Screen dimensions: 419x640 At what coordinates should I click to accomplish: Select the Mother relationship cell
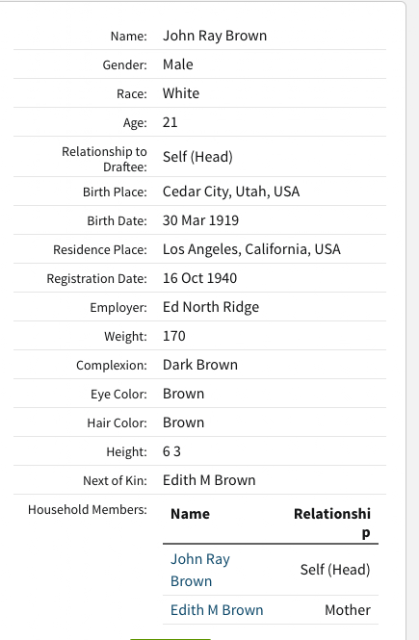348,610
